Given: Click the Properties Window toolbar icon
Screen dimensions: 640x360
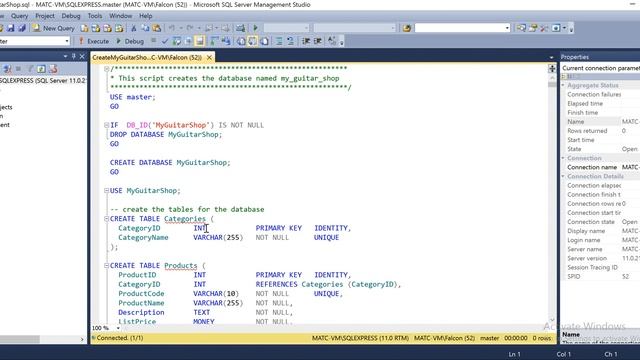Looking at the screenshot, I should pyautogui.click(x=556, y=28).
